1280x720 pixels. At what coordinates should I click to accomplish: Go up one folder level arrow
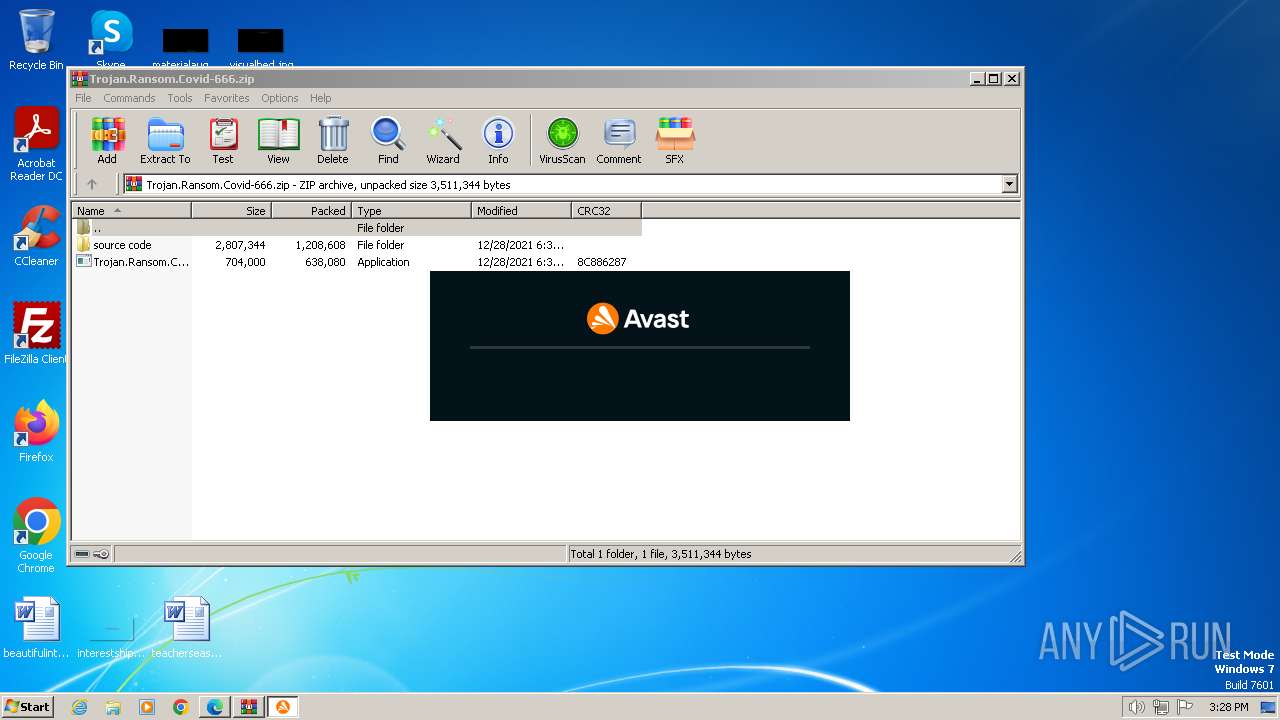coord(92,184)
